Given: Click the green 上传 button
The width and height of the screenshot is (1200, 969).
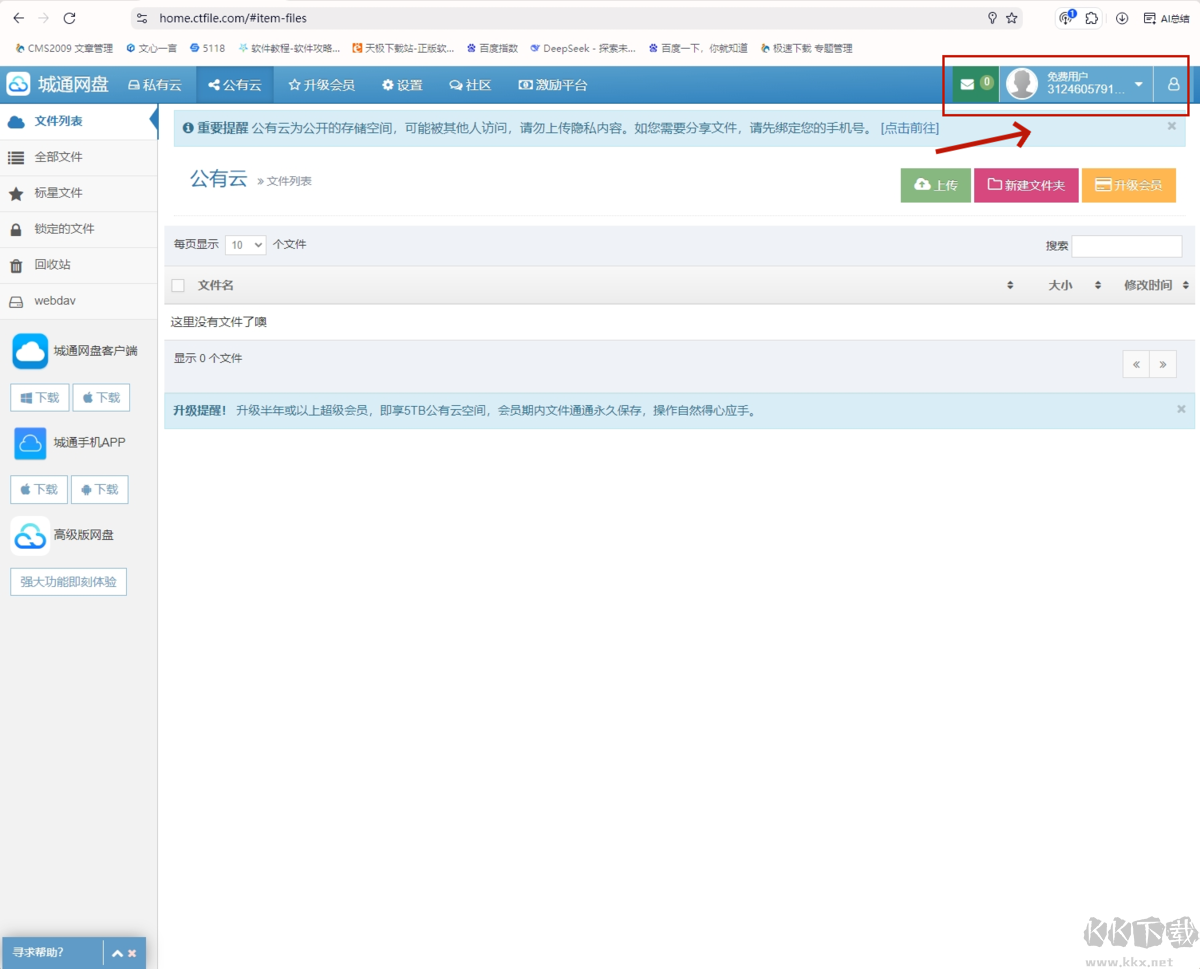Looking at the screenshot, I should click(936, 185).
